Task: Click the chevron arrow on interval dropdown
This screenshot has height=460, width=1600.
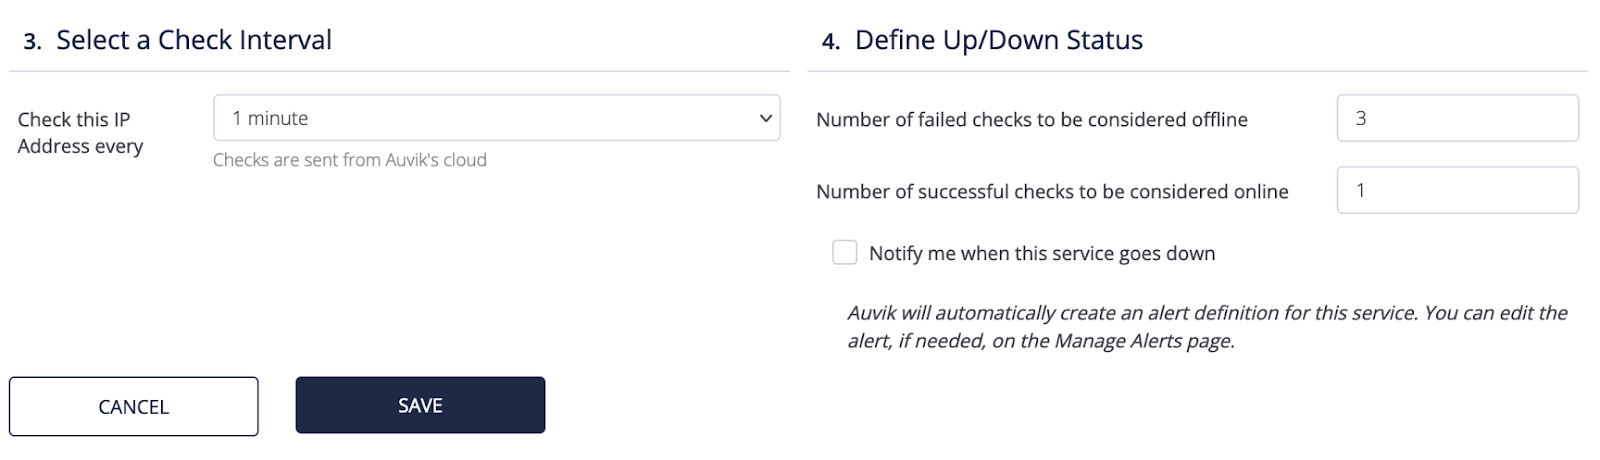Action: coord(766,118)
